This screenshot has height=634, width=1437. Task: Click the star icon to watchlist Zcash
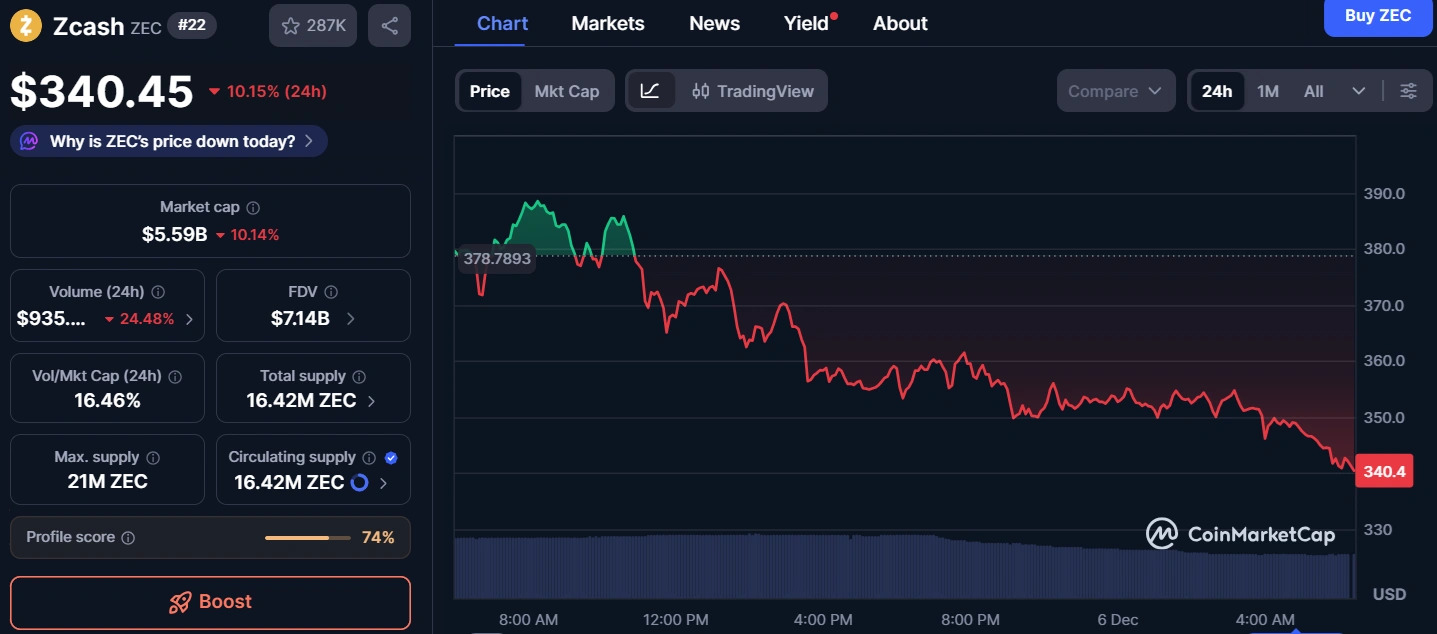coord(290,25)
